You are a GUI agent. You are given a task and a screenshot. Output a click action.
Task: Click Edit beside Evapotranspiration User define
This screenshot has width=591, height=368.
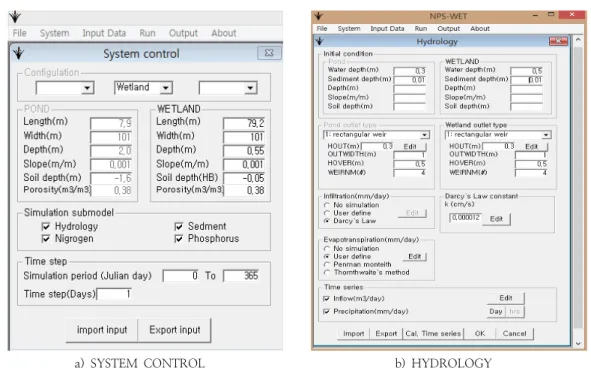pyautogui.click(x=415, y=256)
